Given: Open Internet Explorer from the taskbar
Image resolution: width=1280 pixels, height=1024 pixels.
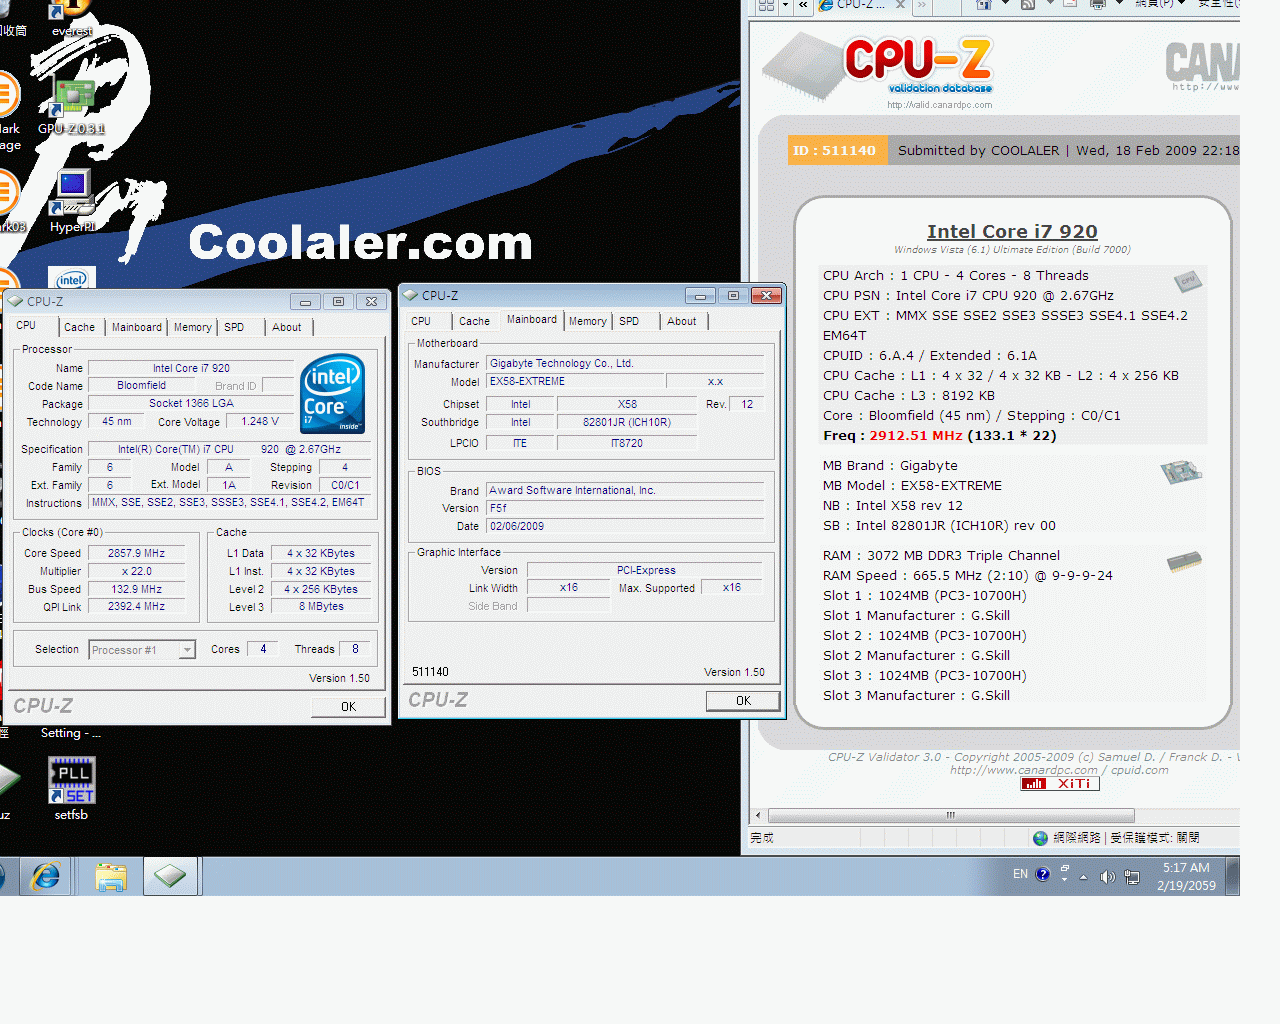Looking at the screenshot, I should pyautogui.click(x=46, y=877).
